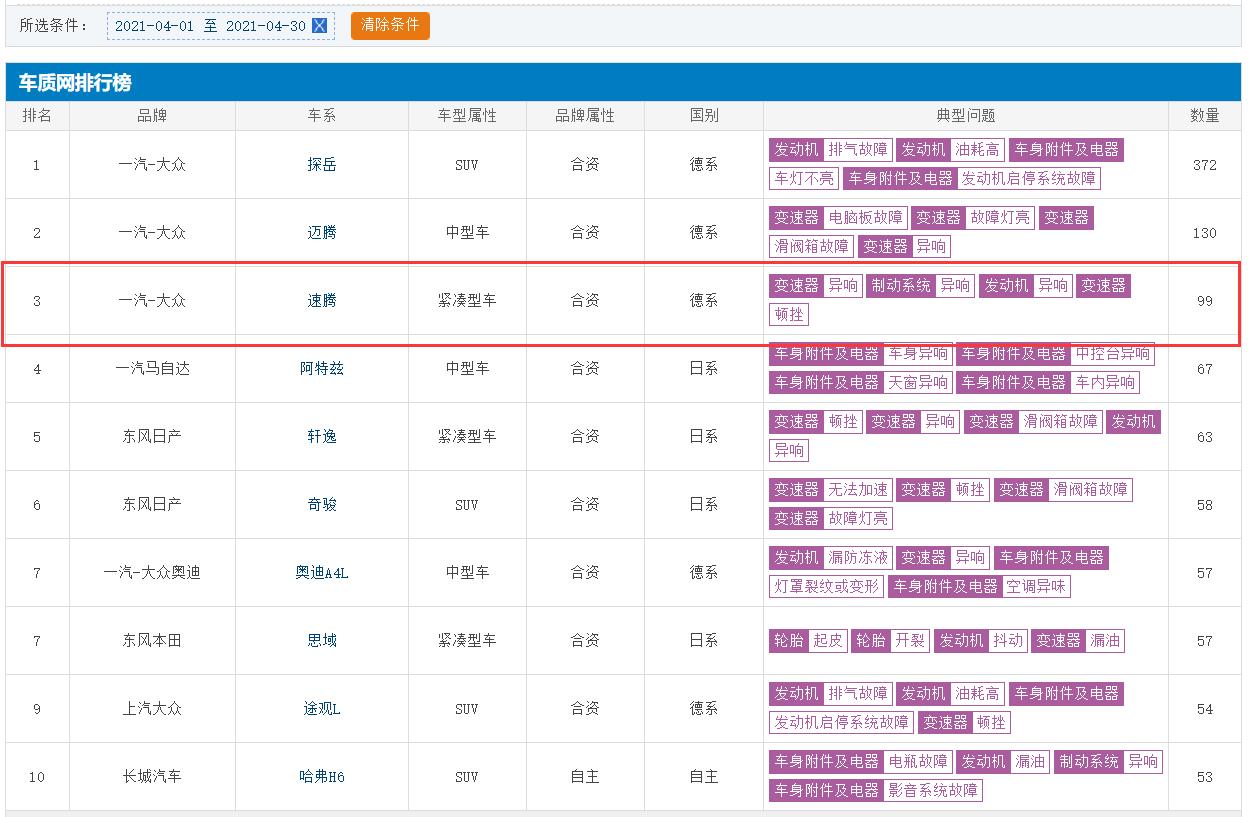This screenshot has width=1248, height=817.
Task: Click the 奥迪A4L series link
Action: coord(322,573)
